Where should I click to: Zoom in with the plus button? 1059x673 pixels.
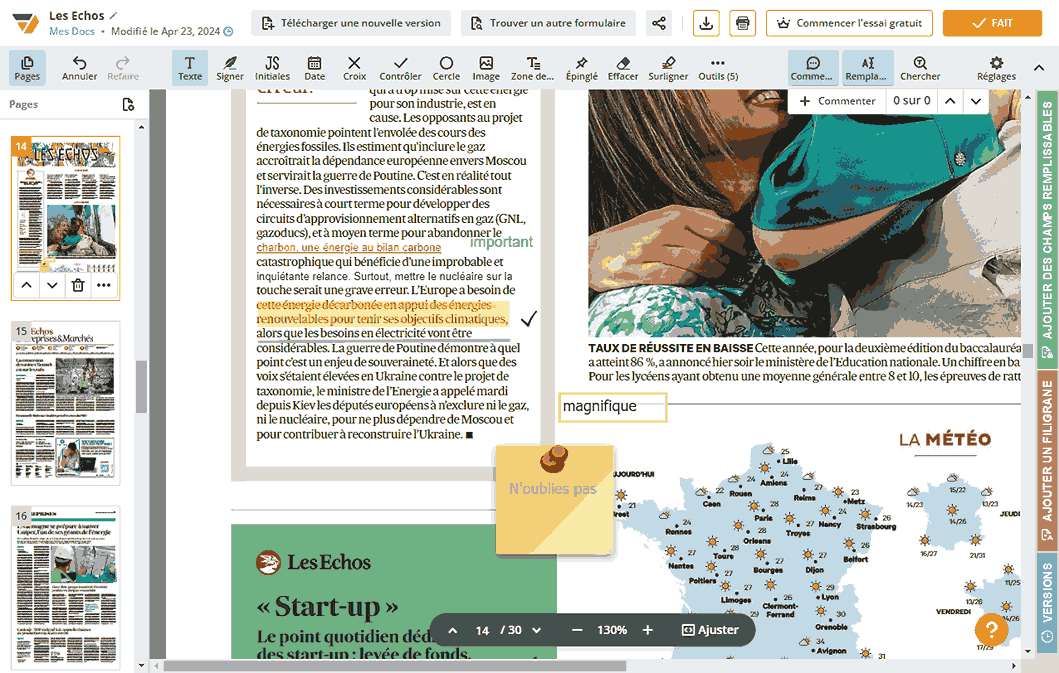tap(648, 630)
